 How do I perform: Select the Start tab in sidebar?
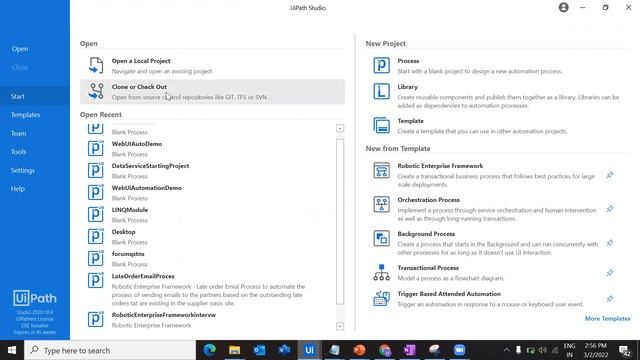coord(35,96)
